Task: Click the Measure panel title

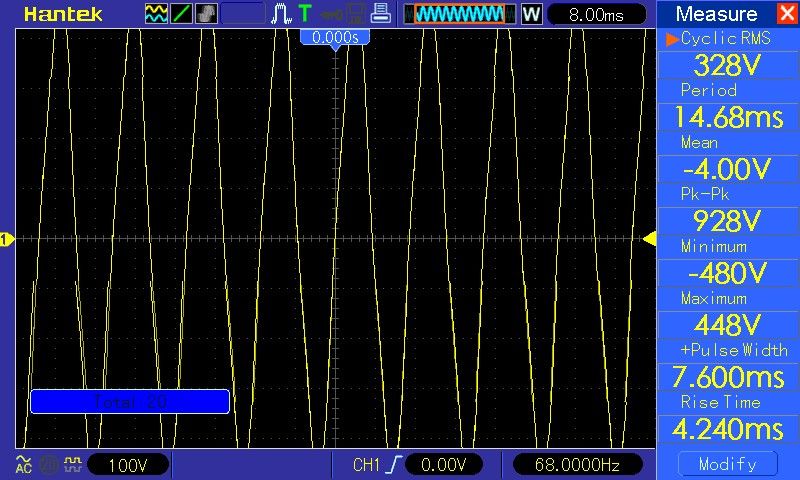Action: [x=716, y=14]
